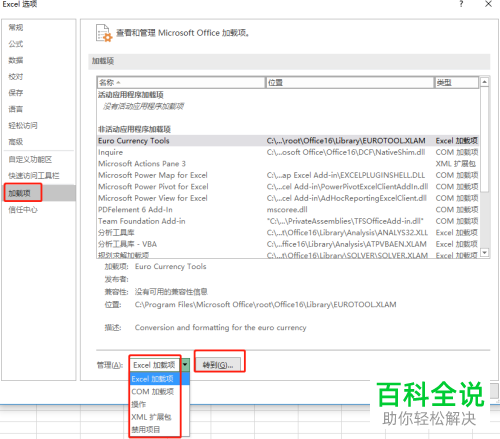Click the NativeShim.dll location cell
Screen dimensions: 500x439
coord(346,152)
